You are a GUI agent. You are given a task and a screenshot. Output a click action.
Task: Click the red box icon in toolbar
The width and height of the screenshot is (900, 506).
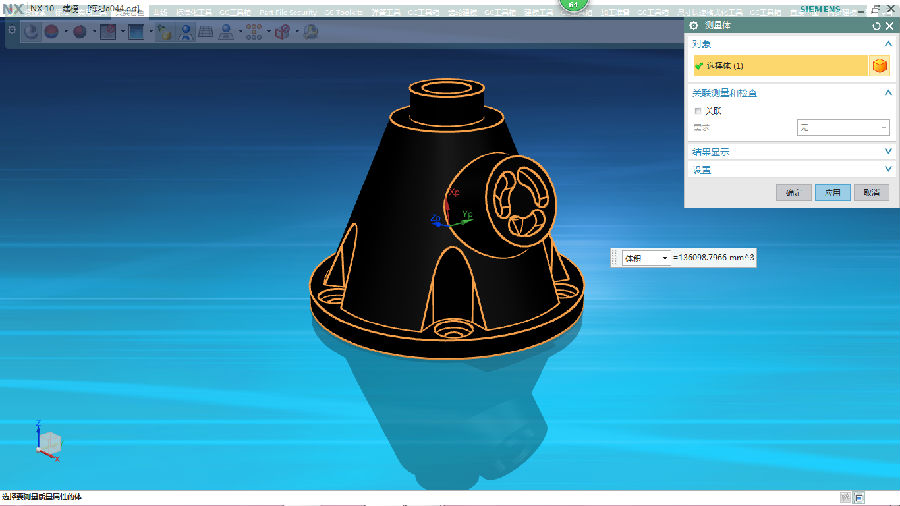tap(108, 32)
